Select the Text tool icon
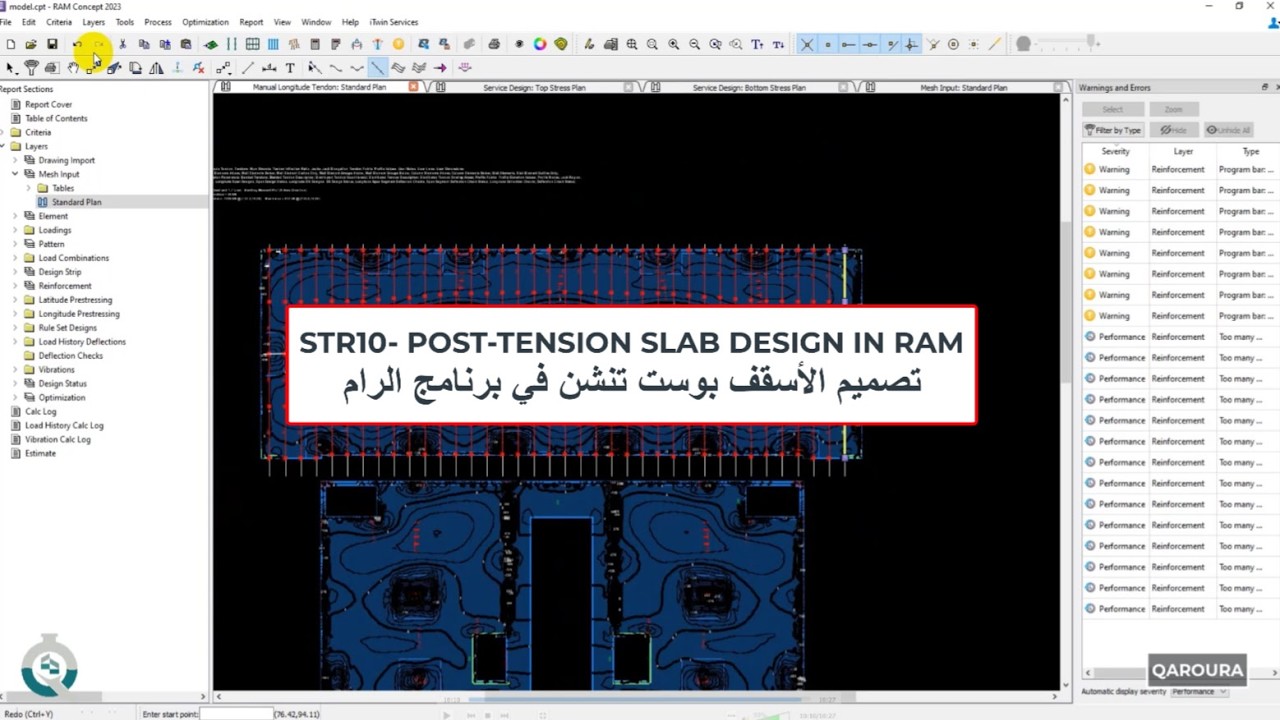Viewport: 1280px width, 720px height. click(290, 68)
